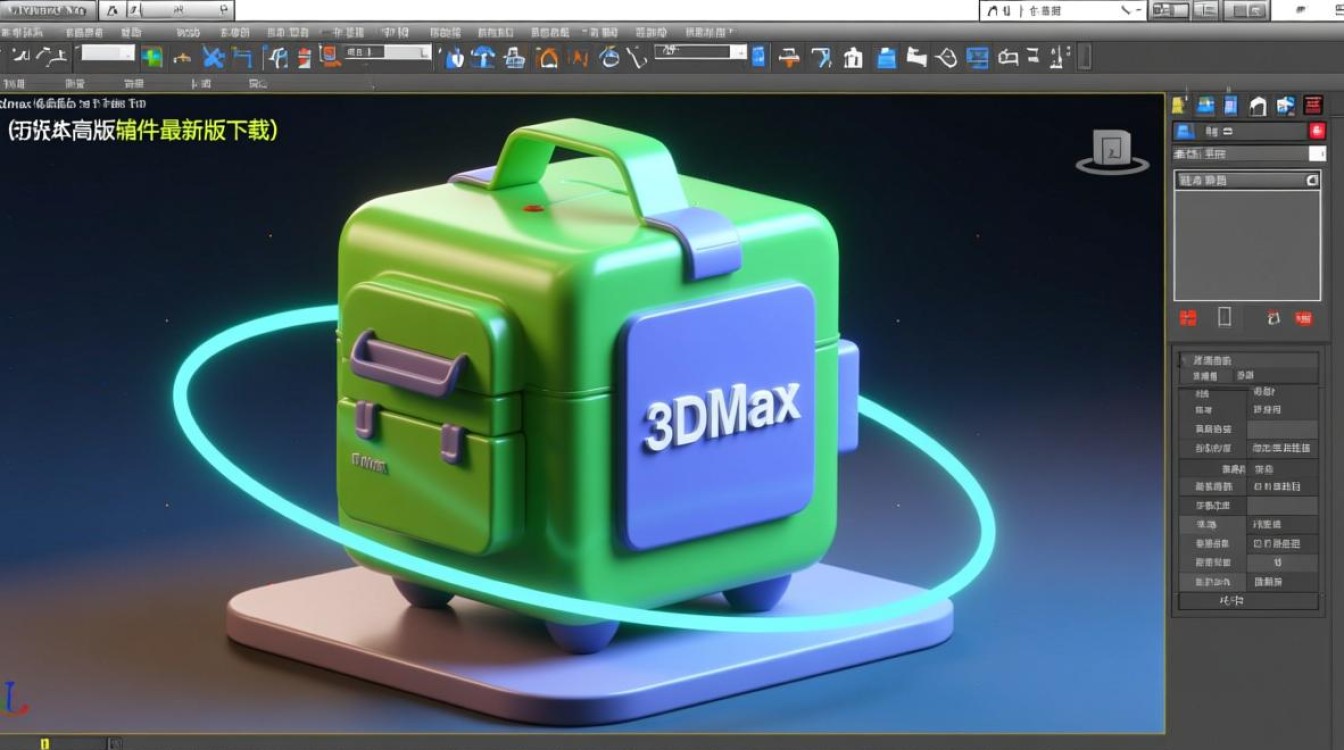Image resolution: width=1344 pixels, height=750 pixels.
Task: Enable the red toggle at top of command panel
Action: (1317, 131)
